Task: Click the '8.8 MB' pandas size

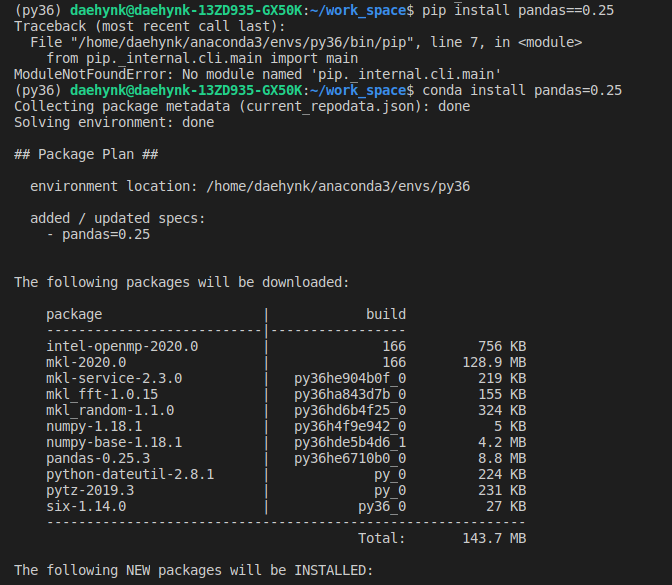Action: coord(502,459)
